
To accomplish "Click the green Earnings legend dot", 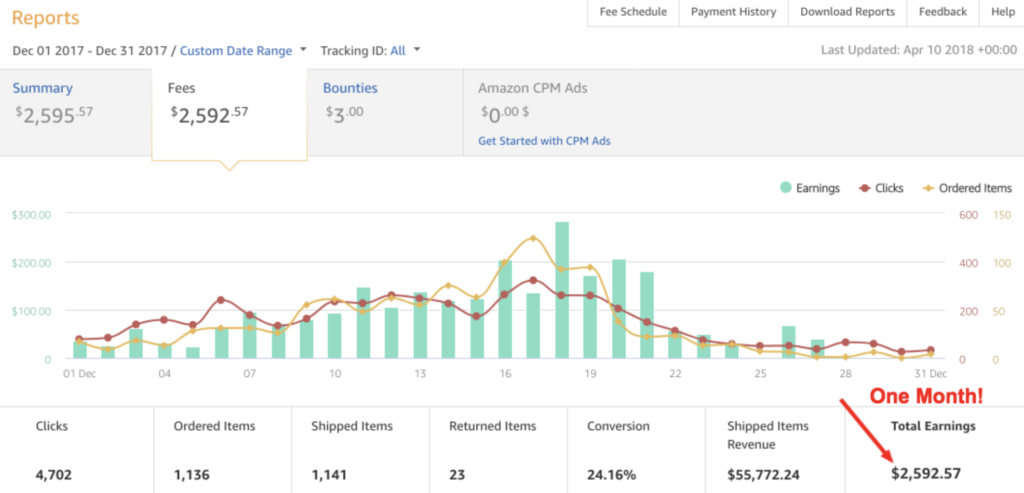I will [x=786, y=188].
